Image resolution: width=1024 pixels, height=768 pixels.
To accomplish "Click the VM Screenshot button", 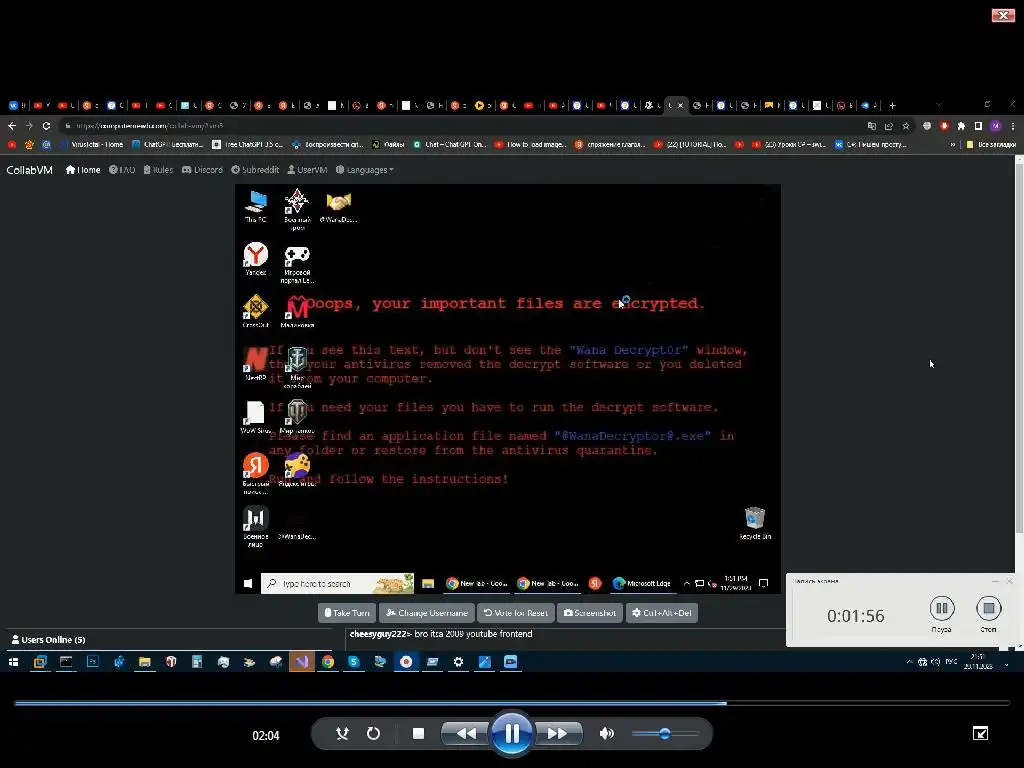I will coord(590,613).
